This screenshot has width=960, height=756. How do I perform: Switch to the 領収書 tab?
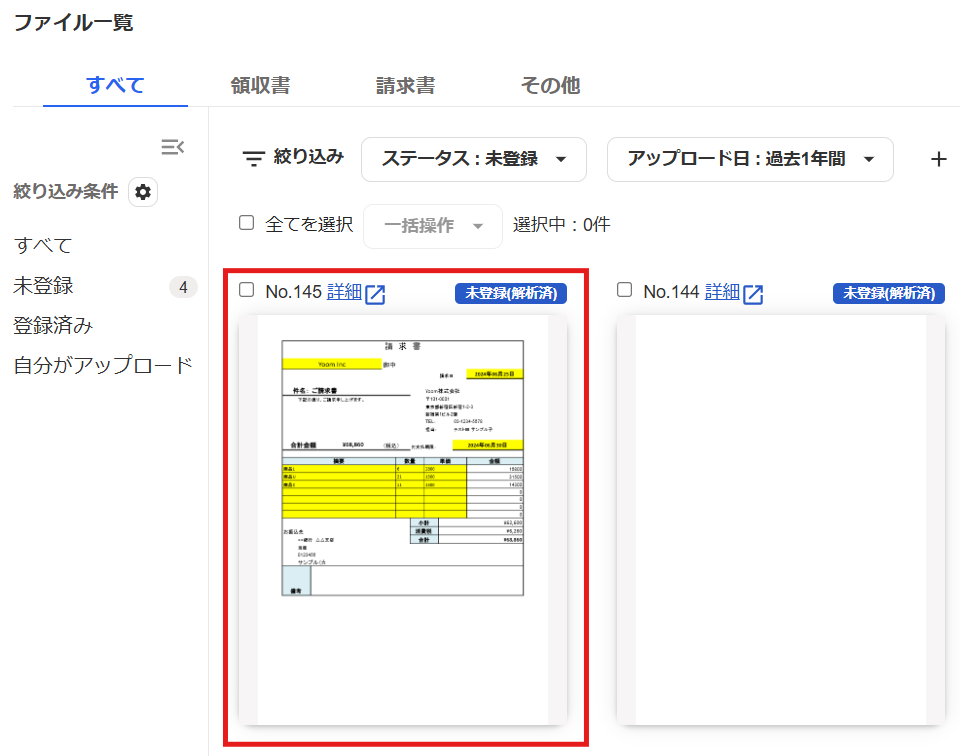(x=260, y=86)
